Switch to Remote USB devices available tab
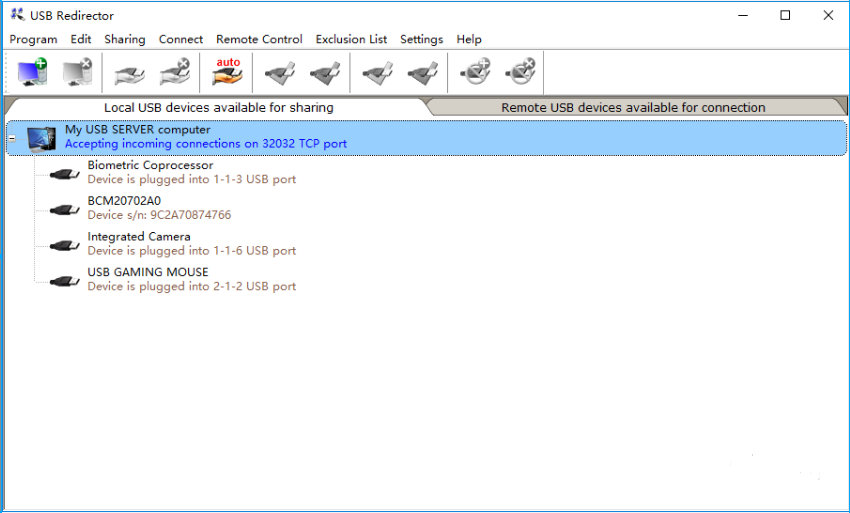The image size is (850, 513). (633, 107)
